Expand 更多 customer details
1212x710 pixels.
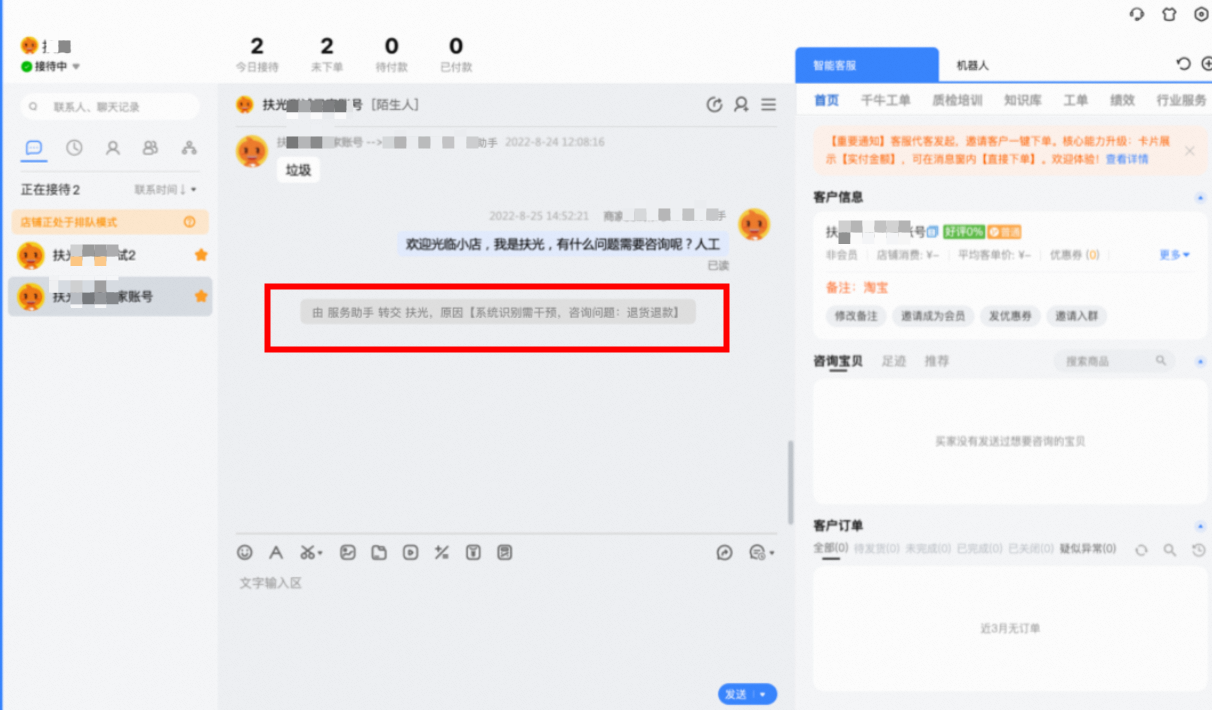pos(1174,255)
